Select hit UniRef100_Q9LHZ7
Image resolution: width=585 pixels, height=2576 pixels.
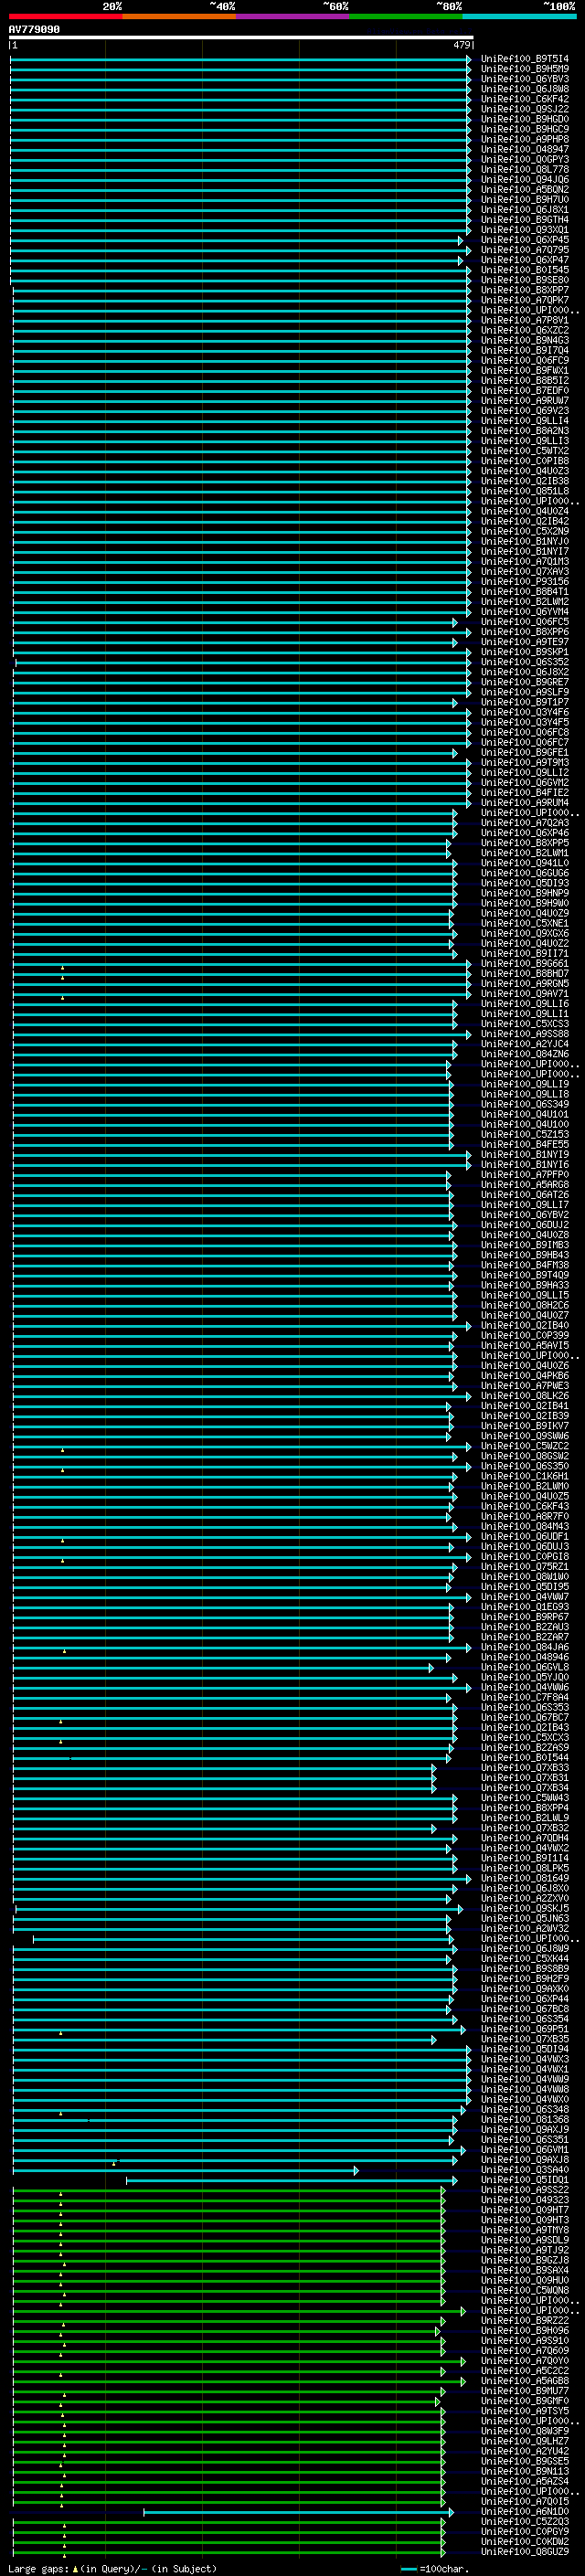click(524, 2441)
